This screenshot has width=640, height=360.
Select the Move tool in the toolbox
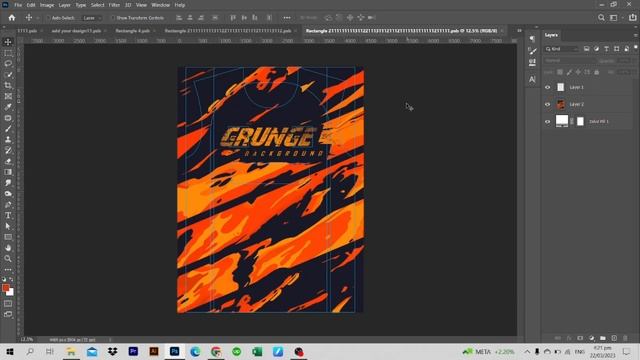(x=8, y=42)
